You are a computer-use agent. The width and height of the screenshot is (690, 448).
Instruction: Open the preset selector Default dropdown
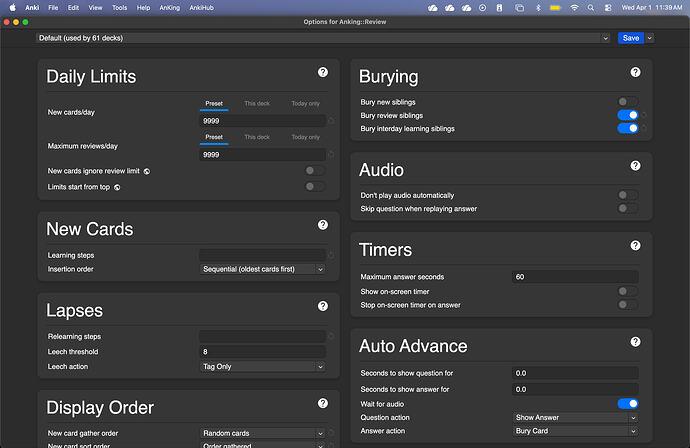pyautogui.click(x=323, y=38)
